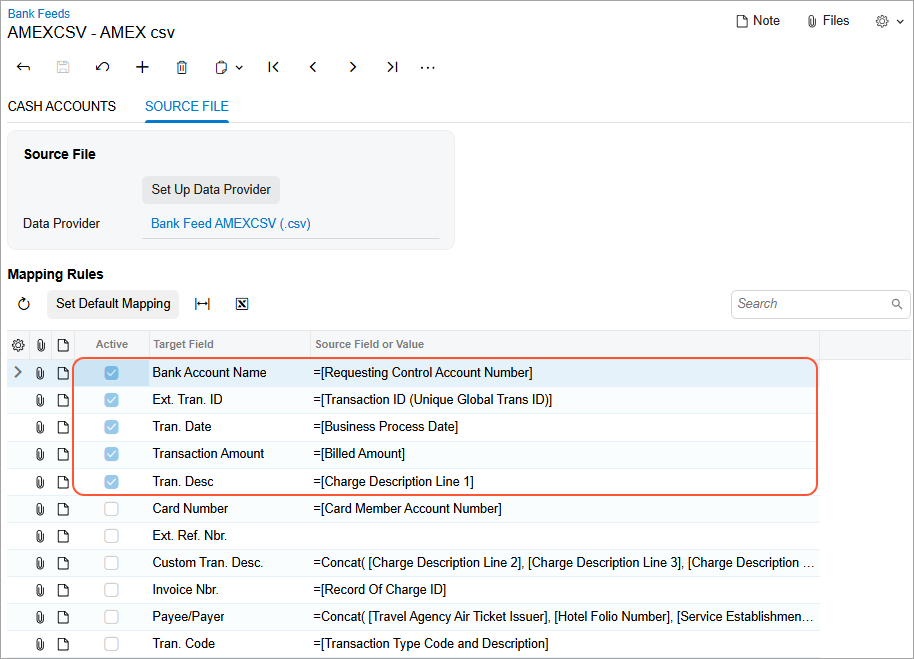Open the note for Ext. Tran. ID row
This screenshot has height=659, width=914.
click(x=63, y=400)
